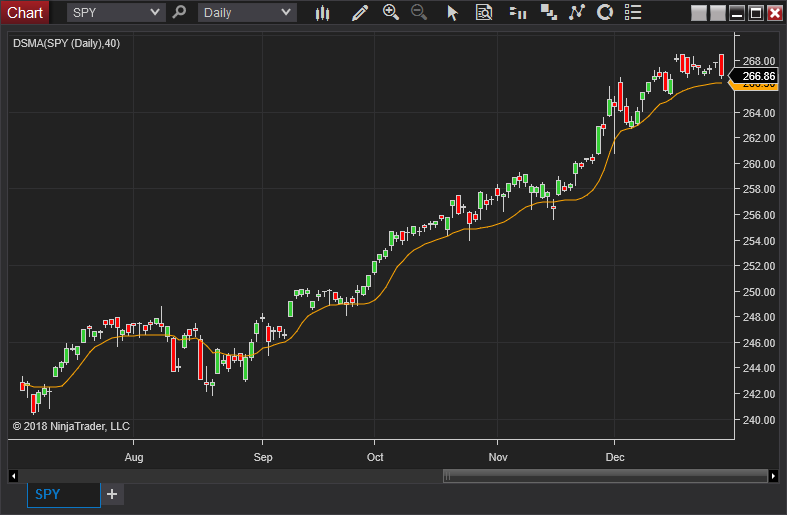This screenshot has height=515, width=787.
Task: Click the Chart title label
Action: coord(25,13)
